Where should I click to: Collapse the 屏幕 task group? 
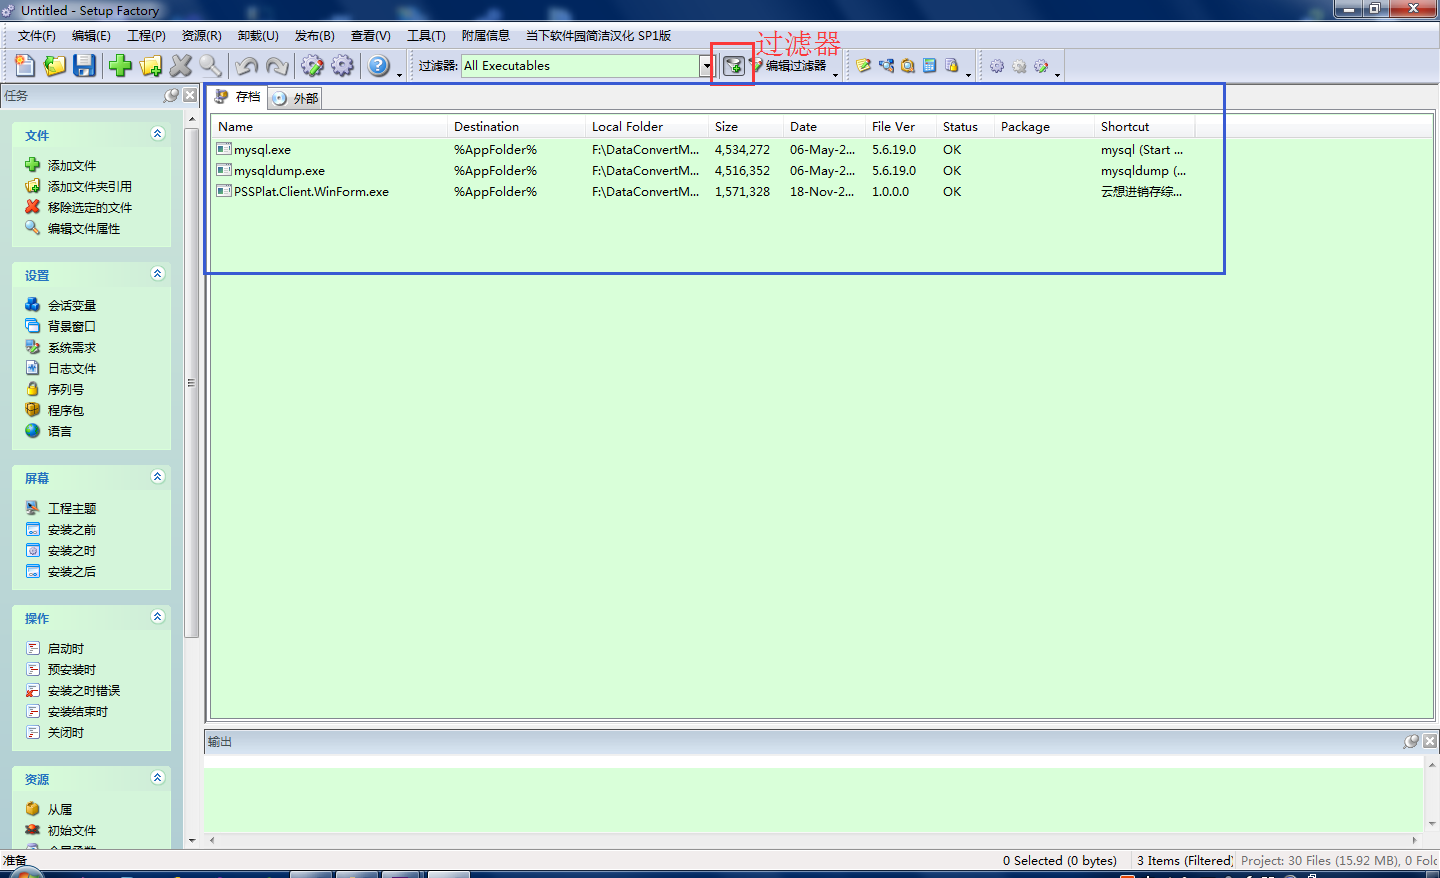(x=157, y=477)
